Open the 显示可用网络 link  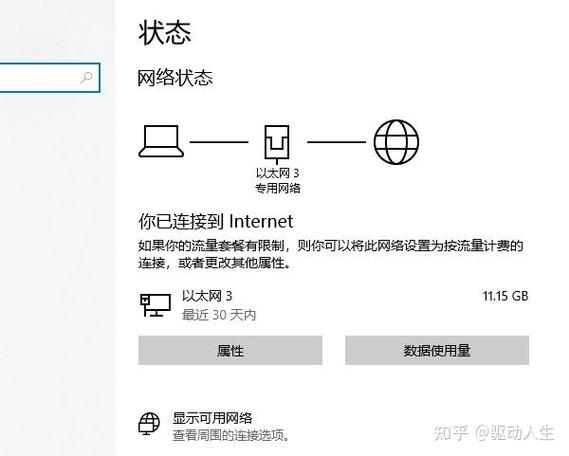(212, 418)
